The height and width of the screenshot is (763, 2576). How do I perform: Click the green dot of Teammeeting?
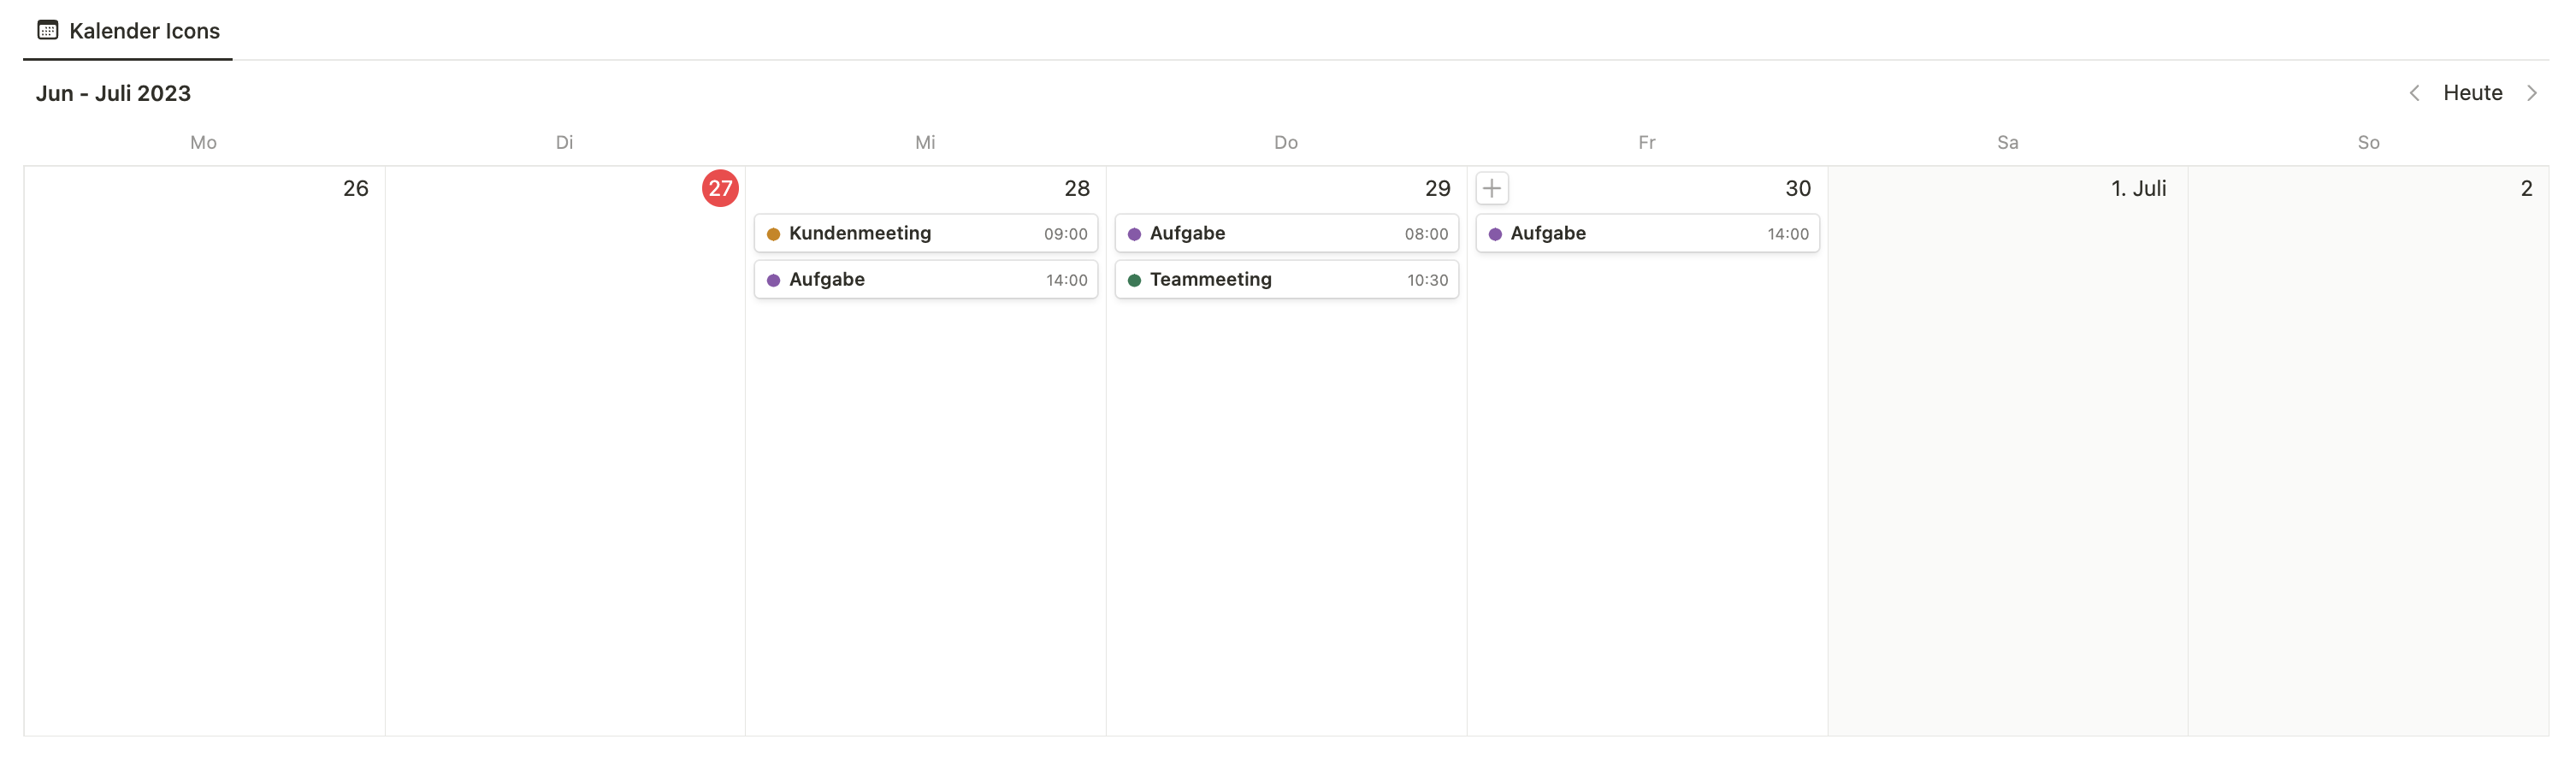tap(1134, 280)
